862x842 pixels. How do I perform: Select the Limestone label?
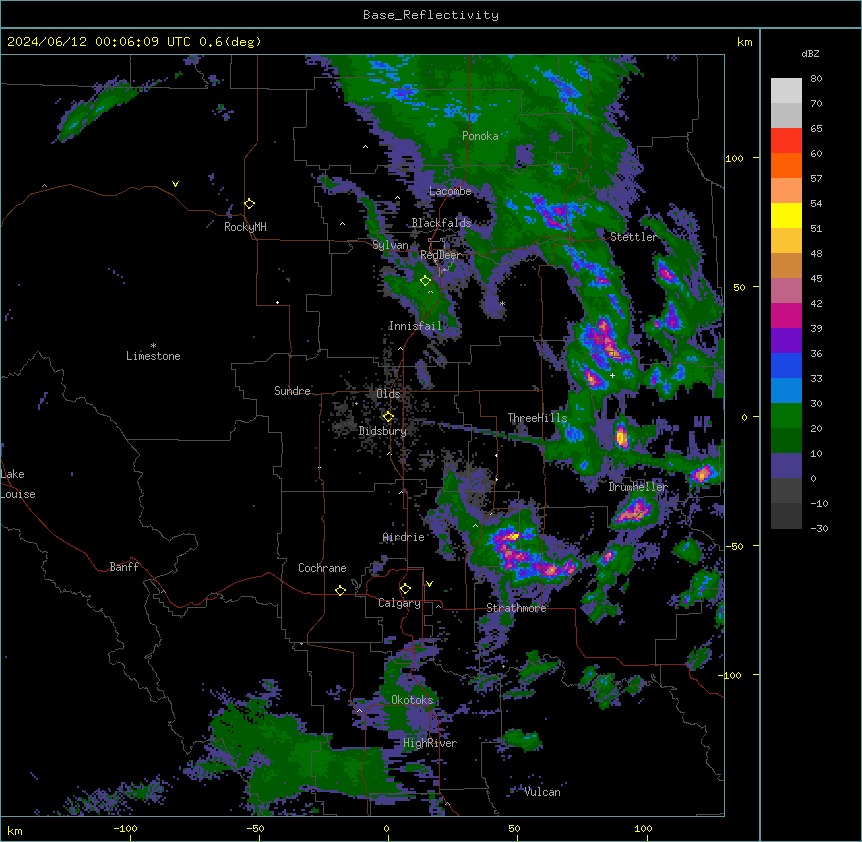click(153, 356)
